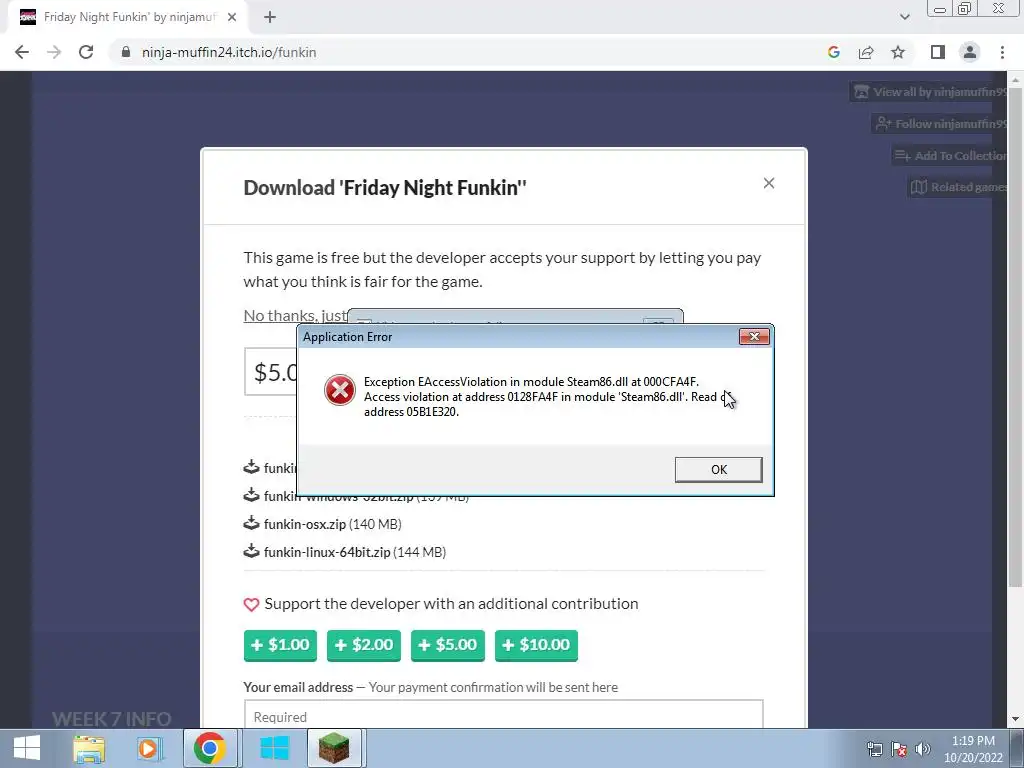Click the email address Required field

coord(504,714)
